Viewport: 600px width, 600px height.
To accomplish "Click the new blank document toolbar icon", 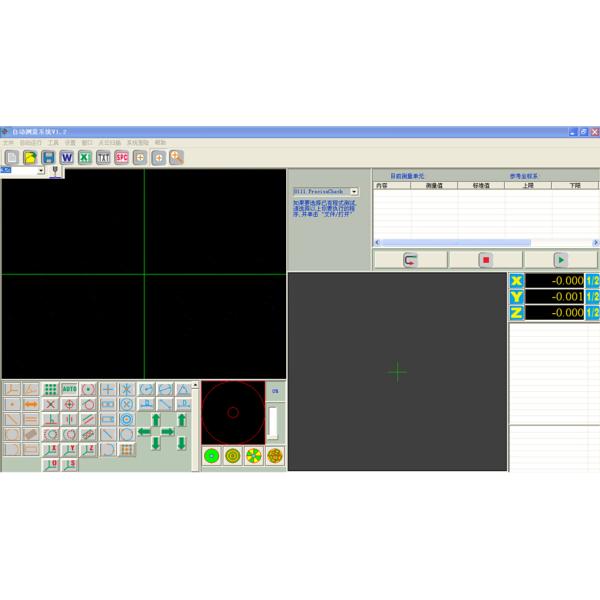I will [12, 157].
